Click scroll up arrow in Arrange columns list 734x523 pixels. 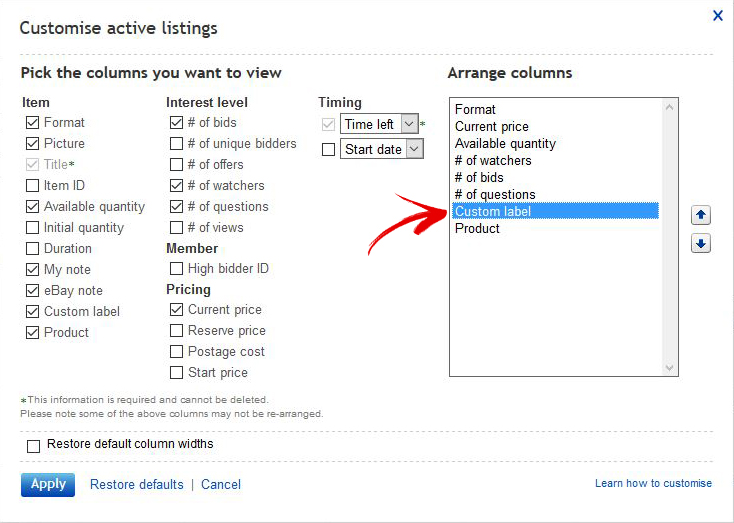[x=669, y=107]
